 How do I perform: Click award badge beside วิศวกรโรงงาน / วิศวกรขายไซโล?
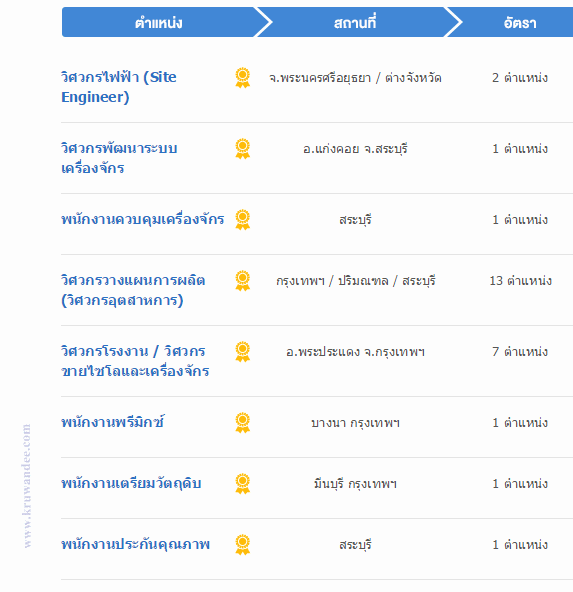click(x=242, y=352)
